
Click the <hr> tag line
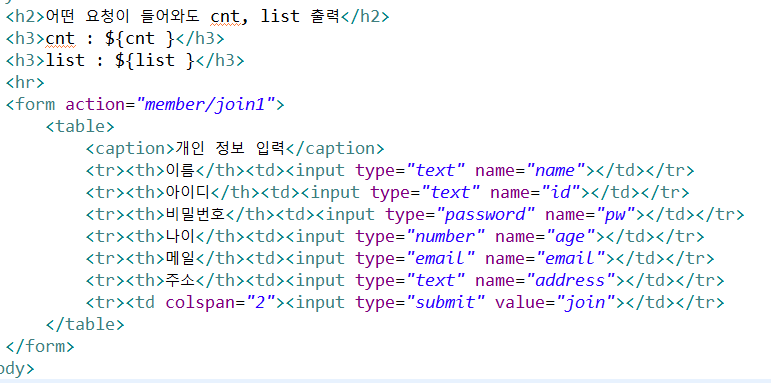(25, 82)
